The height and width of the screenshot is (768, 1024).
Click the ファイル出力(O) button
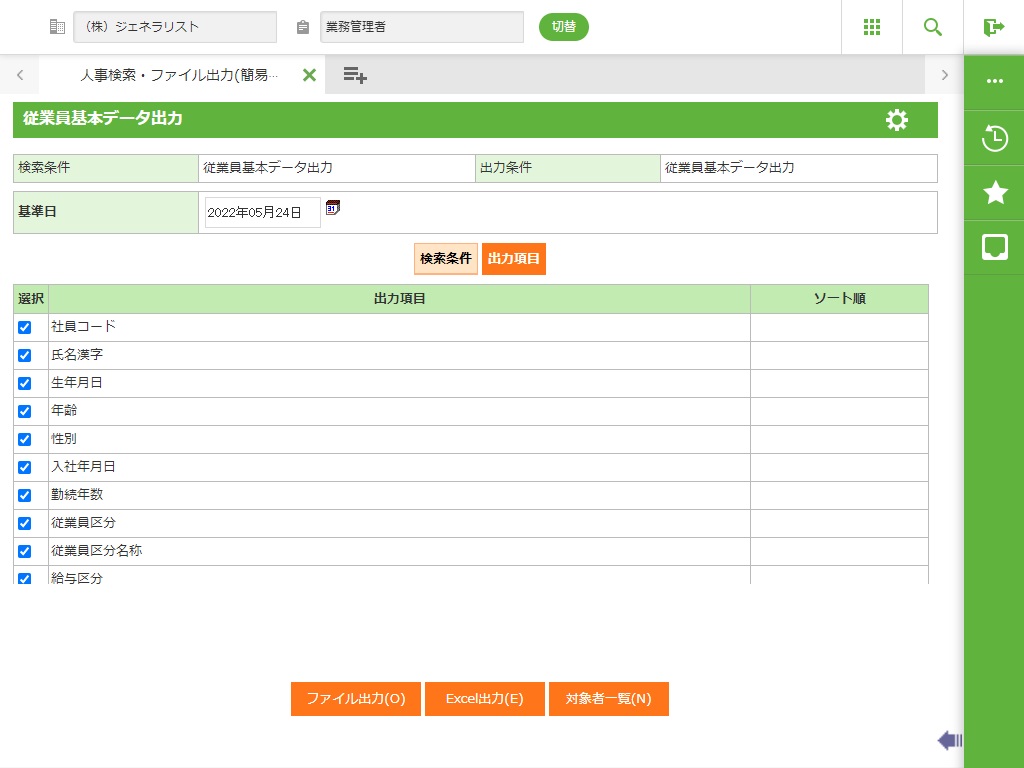(356, 699)
